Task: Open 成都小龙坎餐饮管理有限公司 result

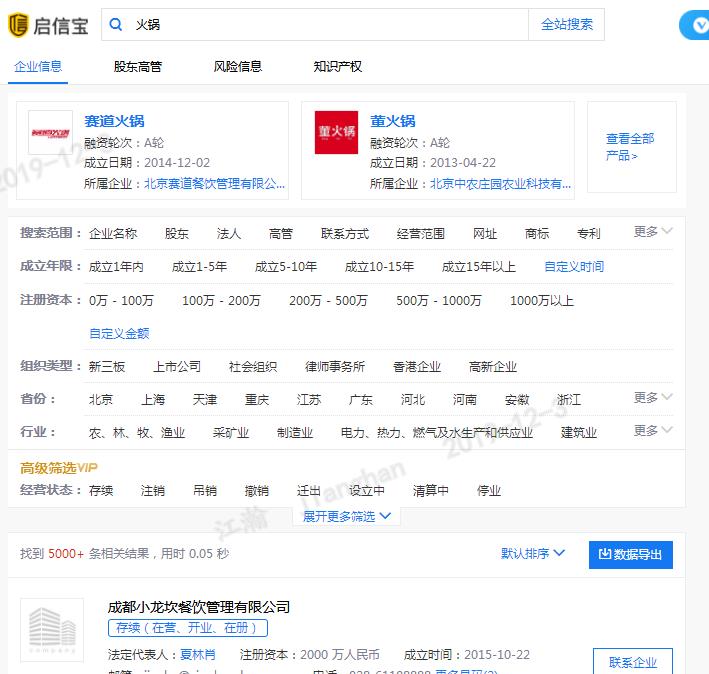Action: pyautogui.click(x=199, y=607)
